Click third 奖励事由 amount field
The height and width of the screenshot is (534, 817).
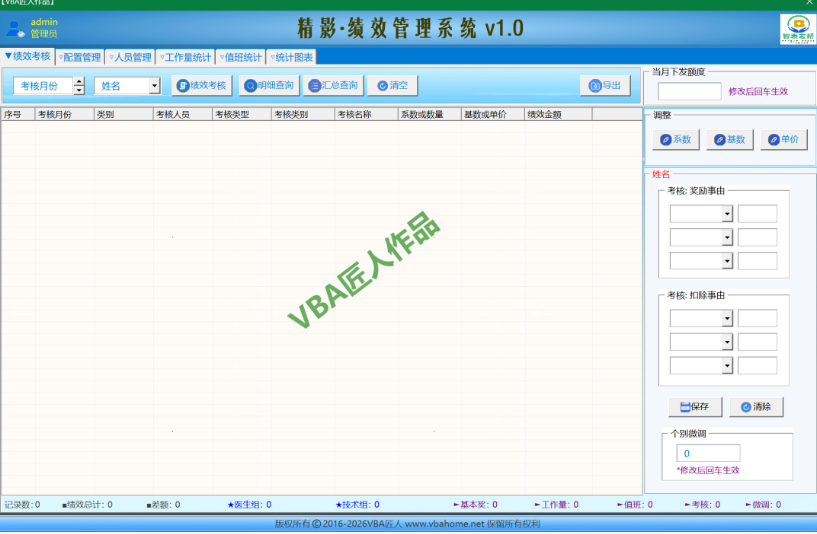pyautogui.click(x=757, y=261)
